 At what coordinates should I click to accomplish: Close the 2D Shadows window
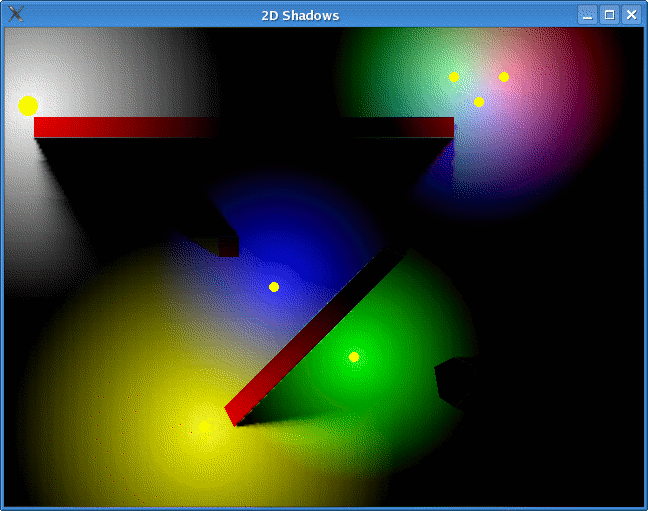[x=631, y=14]
